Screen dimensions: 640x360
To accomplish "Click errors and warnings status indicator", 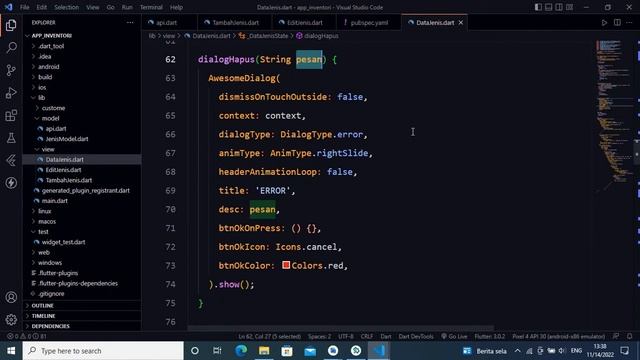I will [27, 337].
